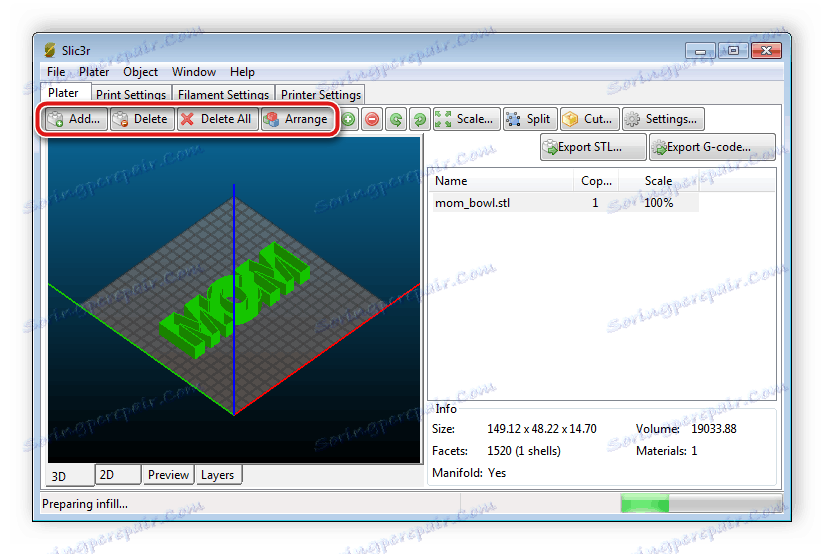This screenshot has height=554, width=824.
Task: Click the Delete All button
Action: (218, 119)
